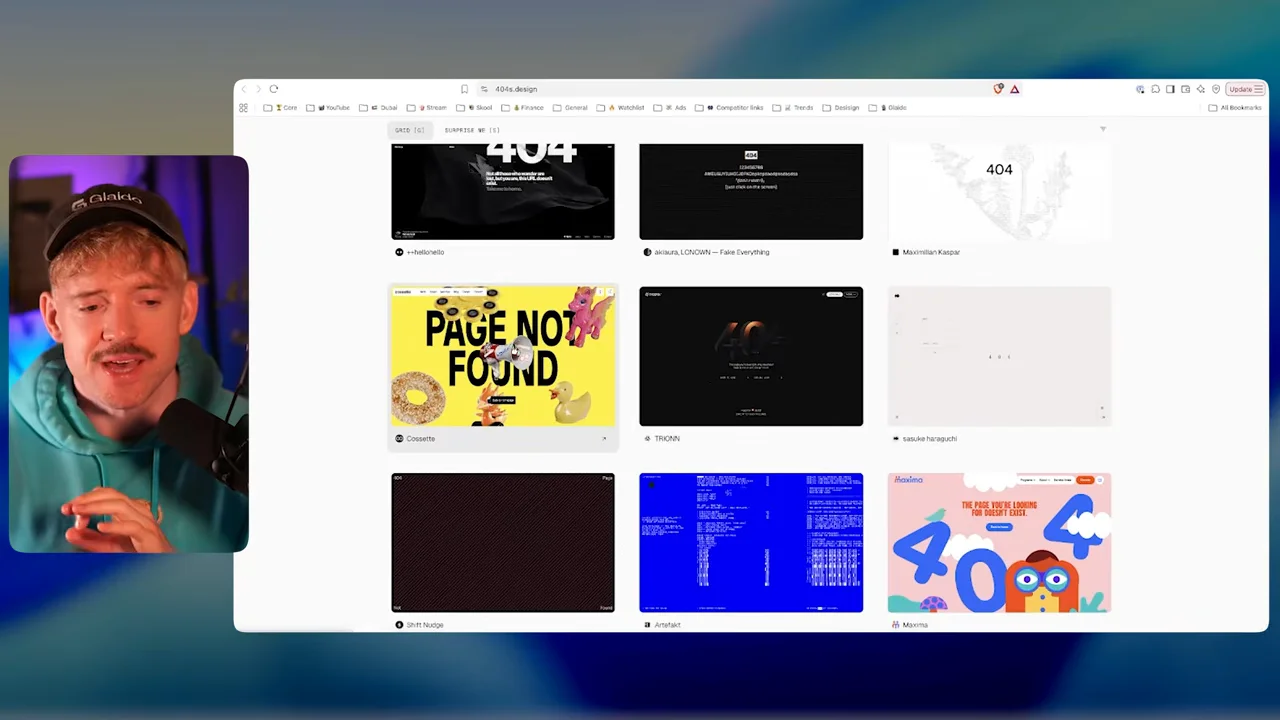This screenshot has width=1280, height=720.
Task: Open the Skool bookmarks folder
Action: click(475, 108)
